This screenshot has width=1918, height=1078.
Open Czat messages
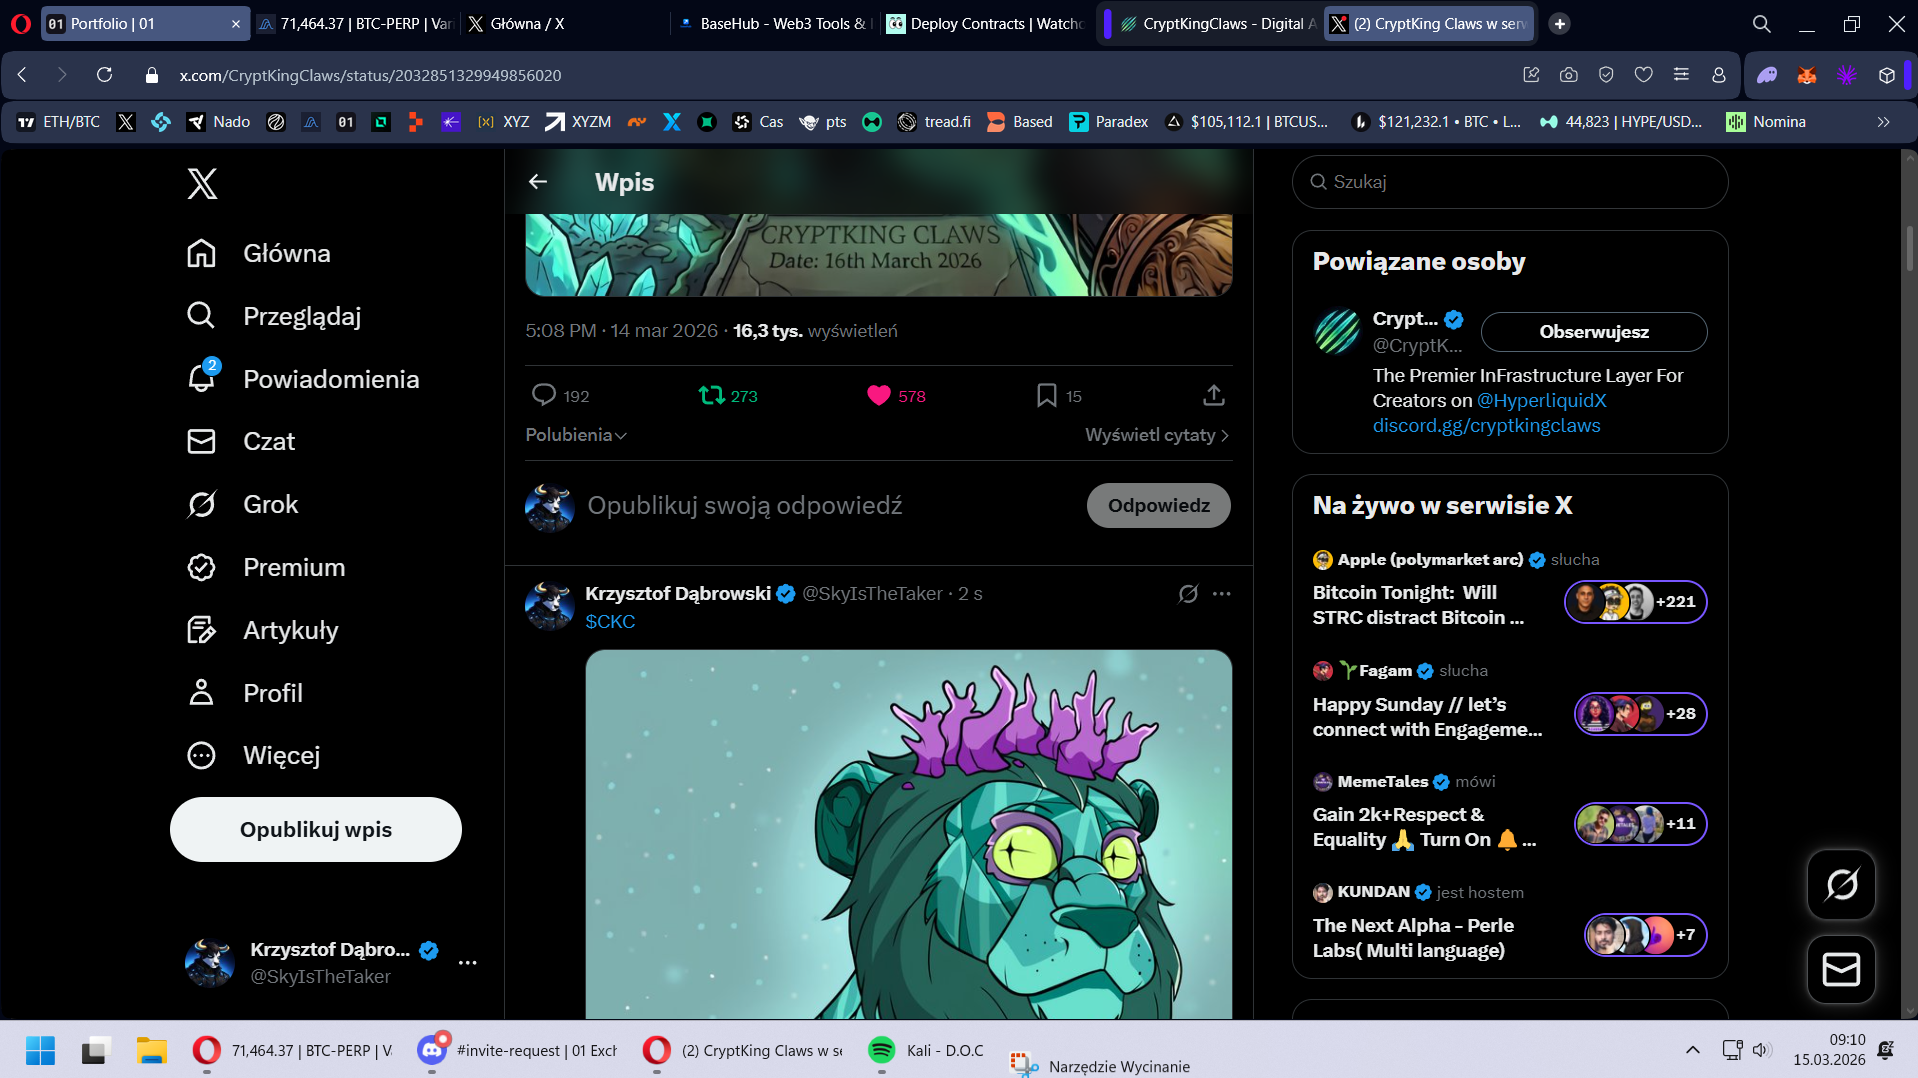click(x=240, y=441)
